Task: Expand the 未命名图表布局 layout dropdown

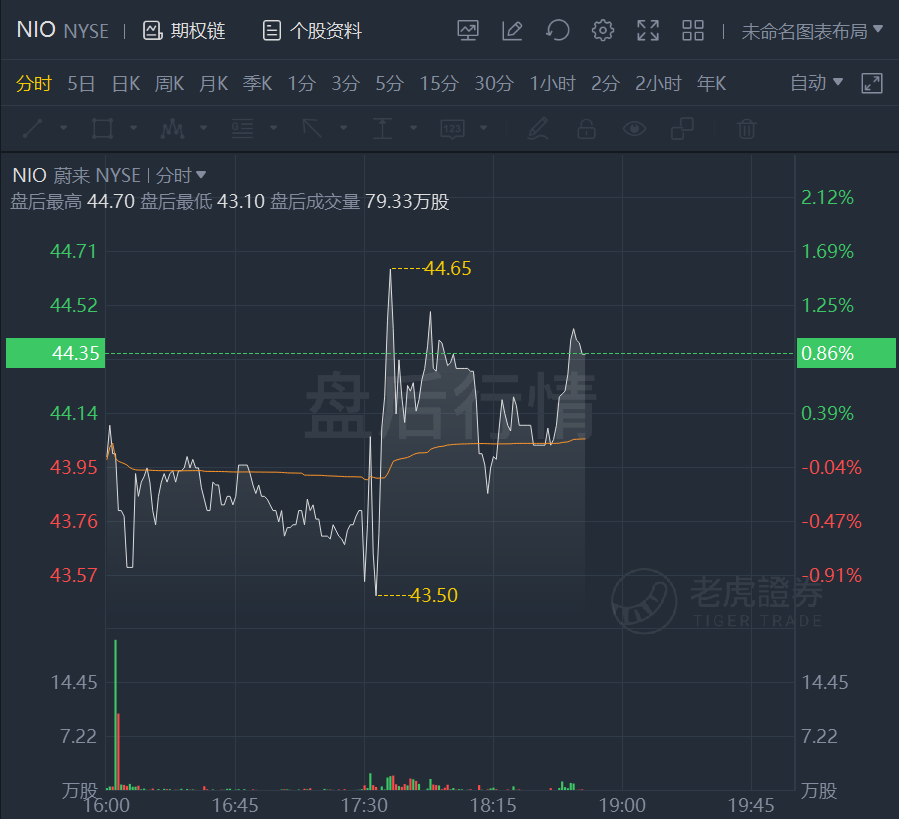Action: pyautogui.click(x=811, y=31)
